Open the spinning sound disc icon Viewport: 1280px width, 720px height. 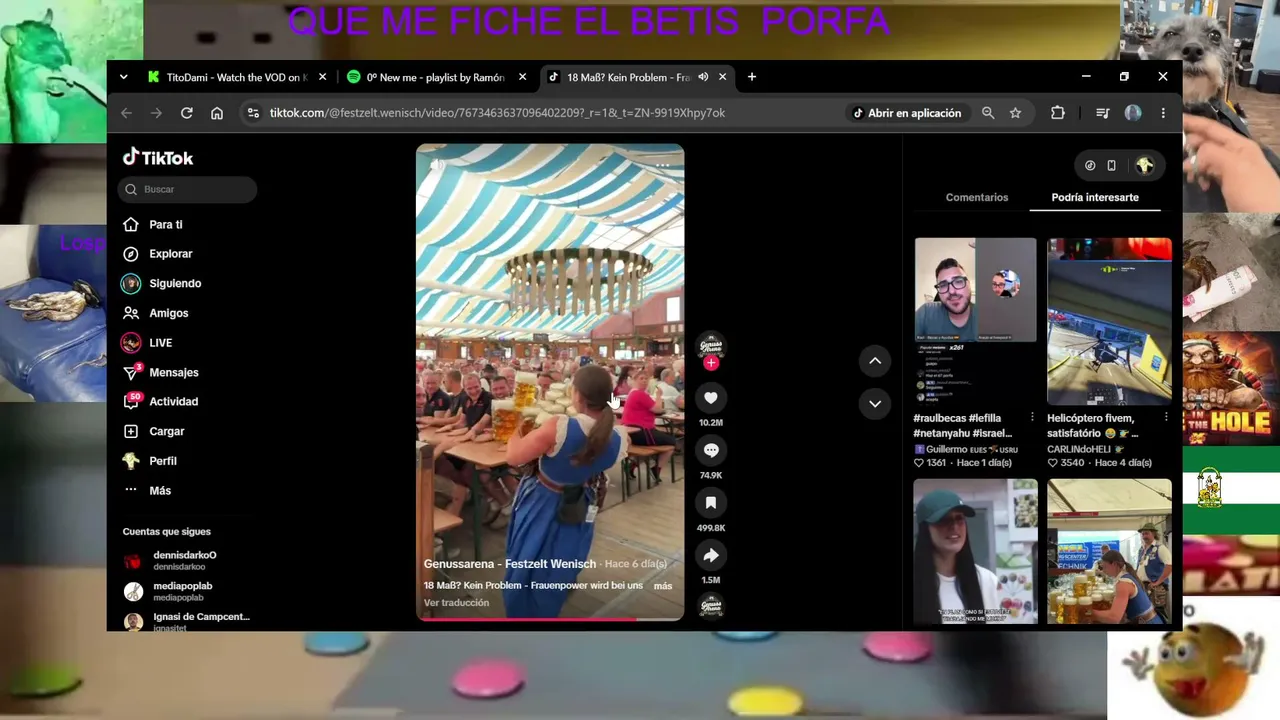click(711, 606)
